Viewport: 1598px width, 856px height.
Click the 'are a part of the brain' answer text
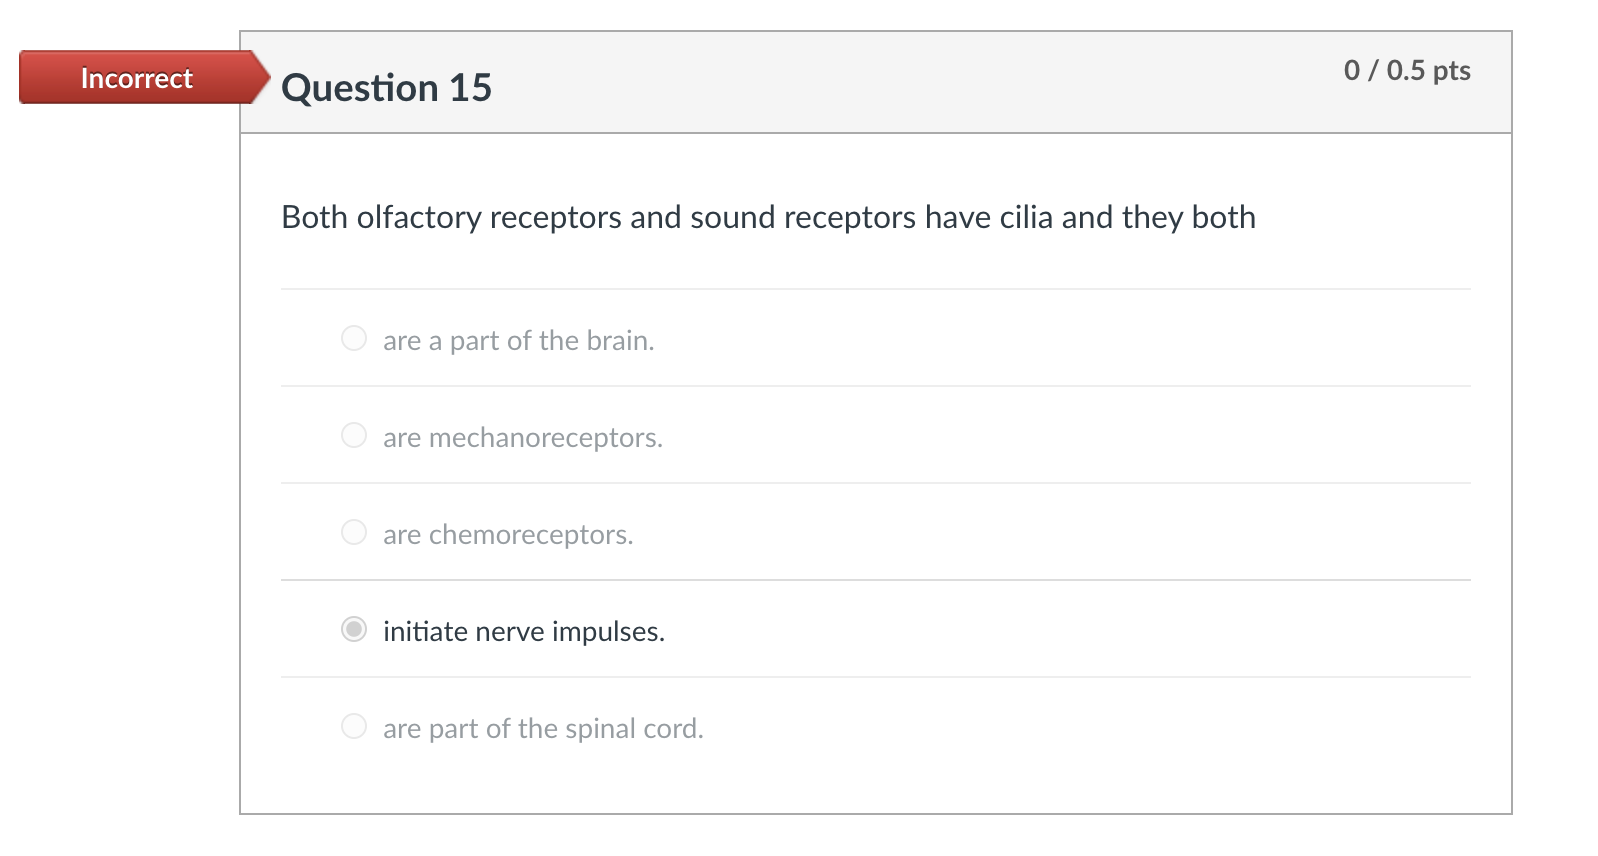point(519,340)
